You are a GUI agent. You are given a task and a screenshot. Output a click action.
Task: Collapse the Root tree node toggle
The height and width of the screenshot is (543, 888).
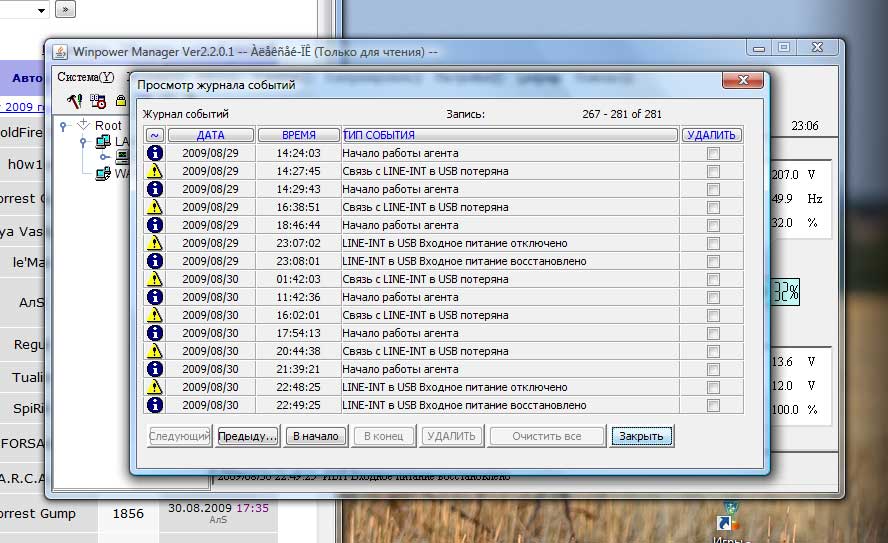63,126
